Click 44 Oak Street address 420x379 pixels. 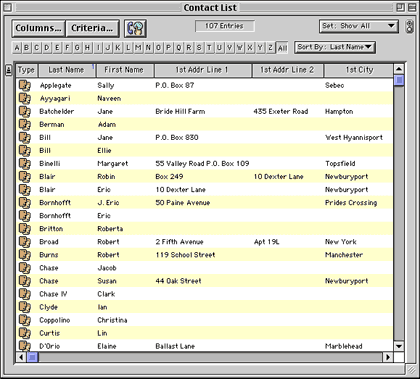tap(178, 281)
